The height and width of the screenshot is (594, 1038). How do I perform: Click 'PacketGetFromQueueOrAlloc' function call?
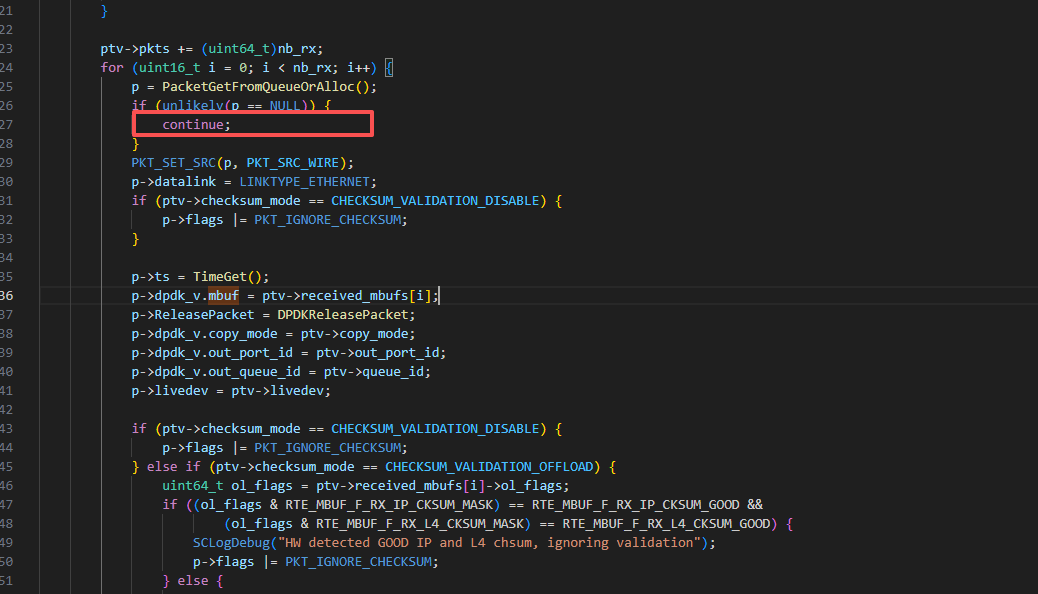258,87
